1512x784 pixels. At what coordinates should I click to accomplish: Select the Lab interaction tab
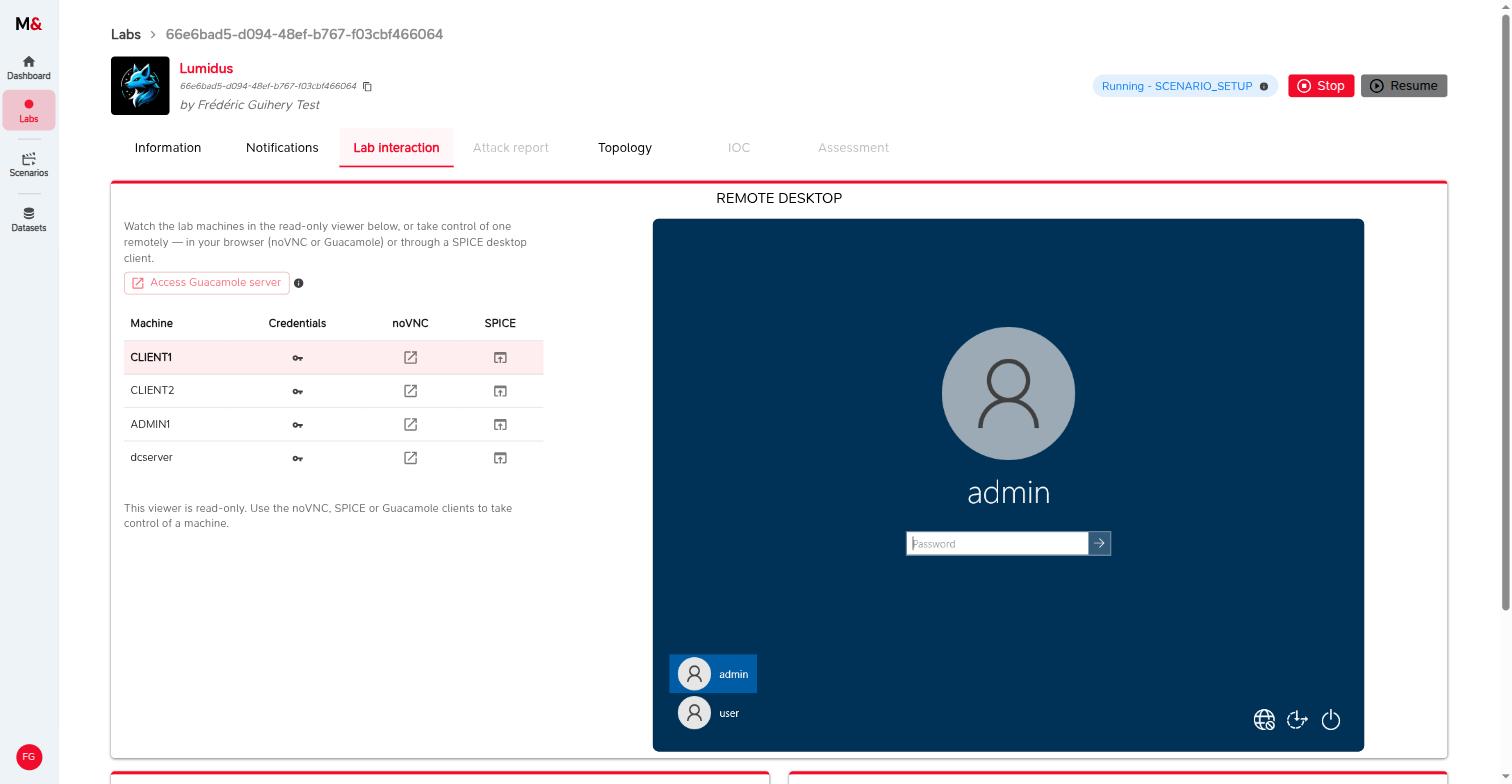click(396, 148)
